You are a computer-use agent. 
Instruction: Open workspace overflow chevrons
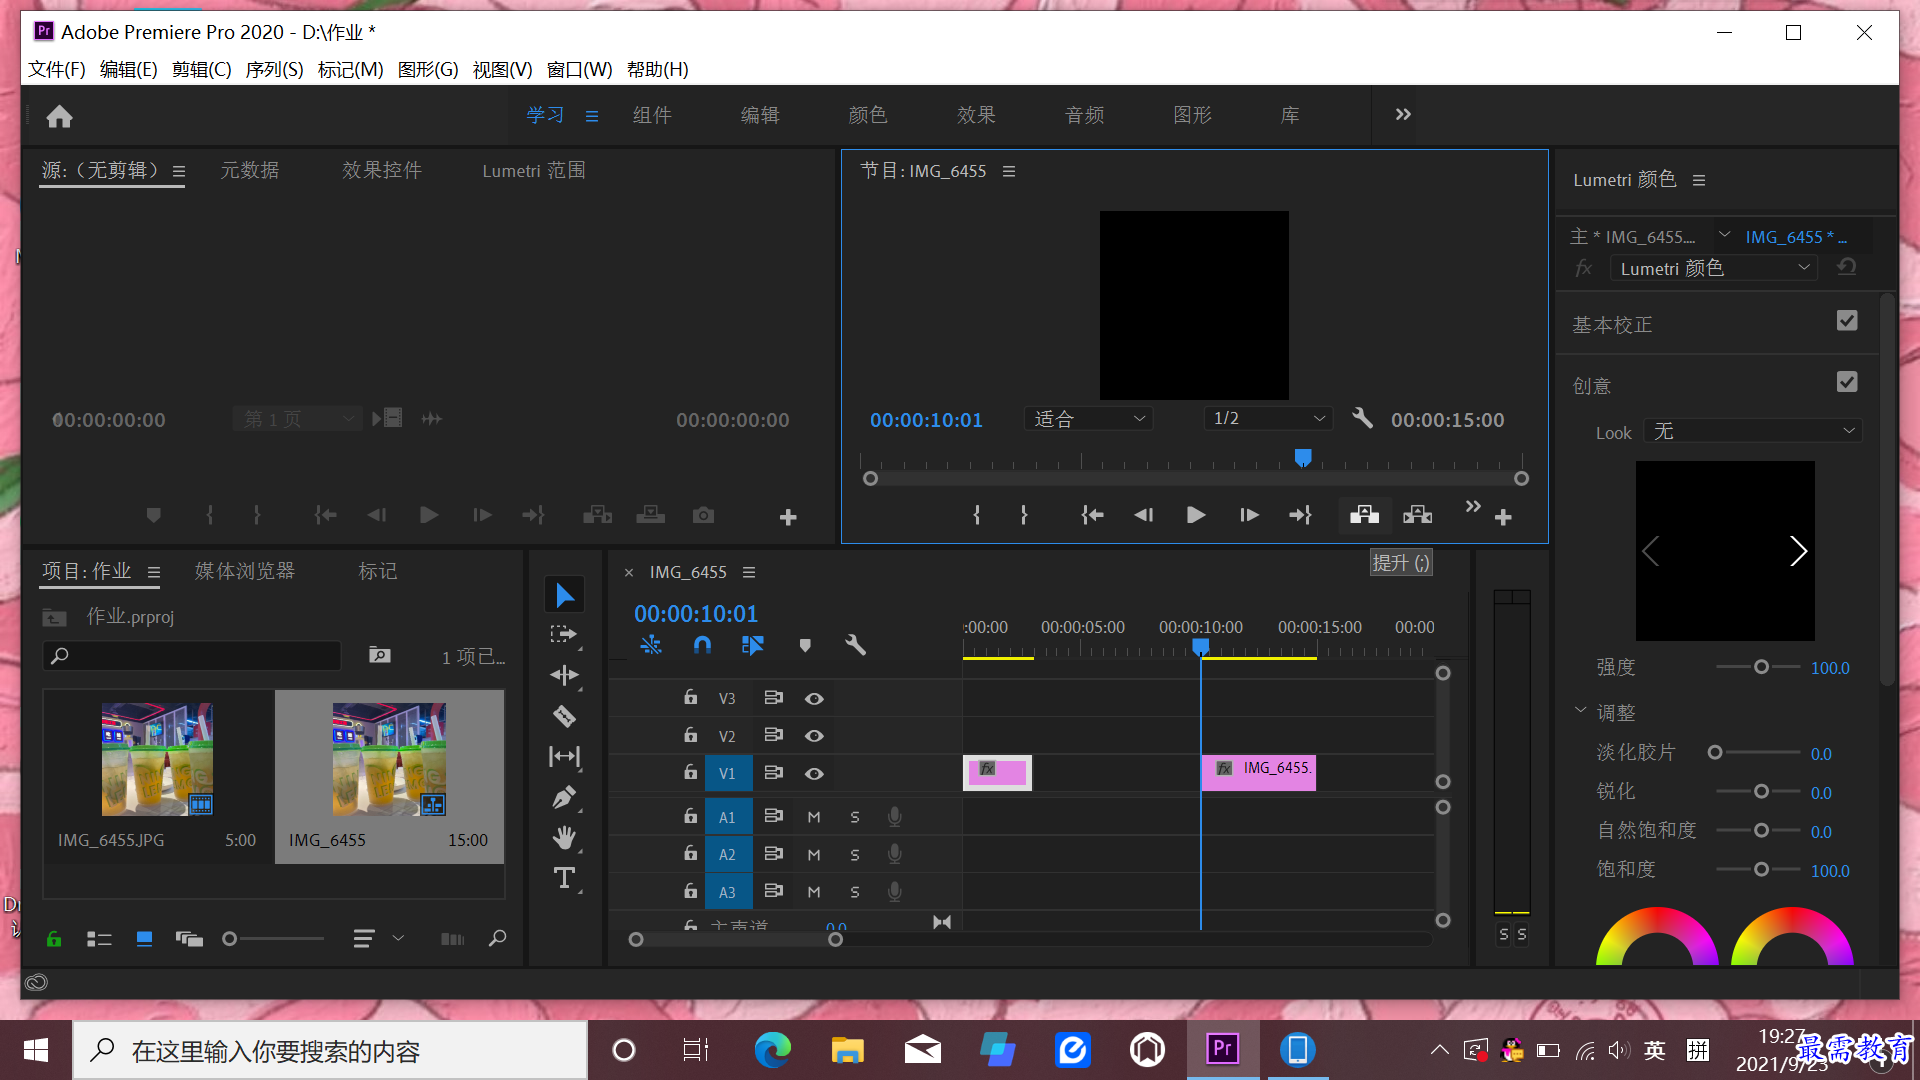click(x=1403, y=114)
